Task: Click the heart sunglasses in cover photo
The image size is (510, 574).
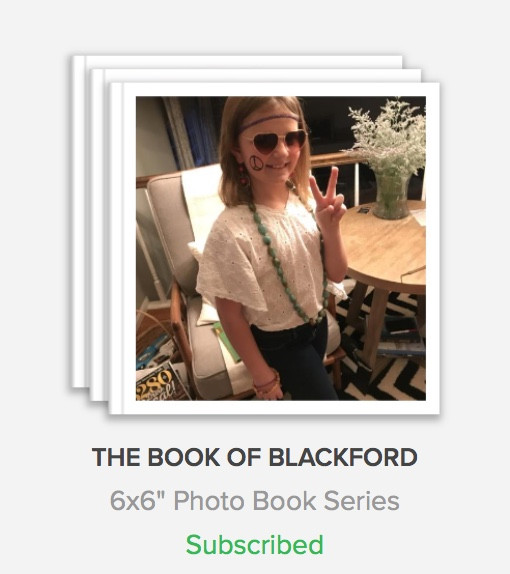Action: (277, 141)
